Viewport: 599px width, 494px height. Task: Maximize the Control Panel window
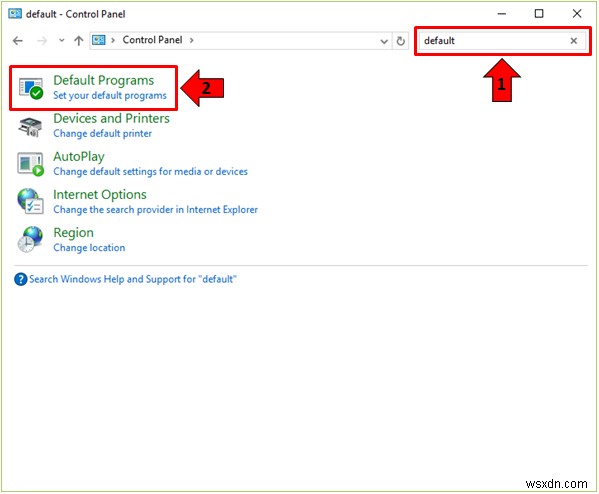[x=539, y=14]
